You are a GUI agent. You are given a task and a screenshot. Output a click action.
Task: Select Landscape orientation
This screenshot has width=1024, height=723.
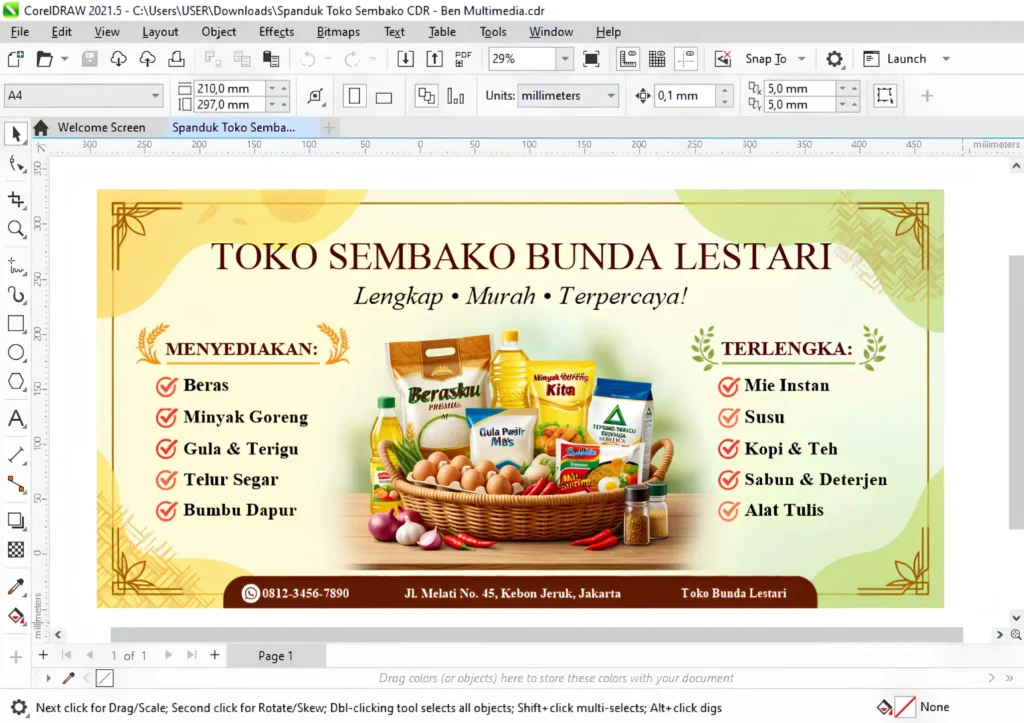click(x=384, y=96)
